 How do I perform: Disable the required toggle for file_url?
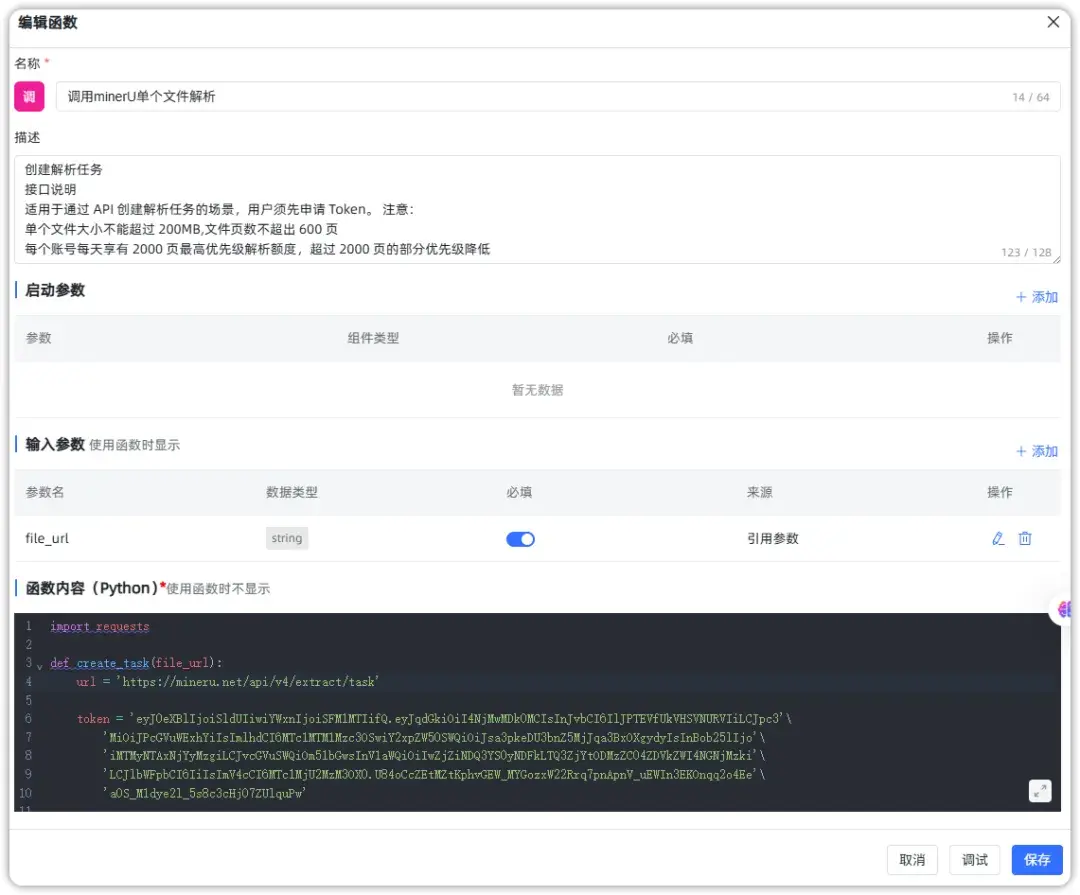point(520,538)
